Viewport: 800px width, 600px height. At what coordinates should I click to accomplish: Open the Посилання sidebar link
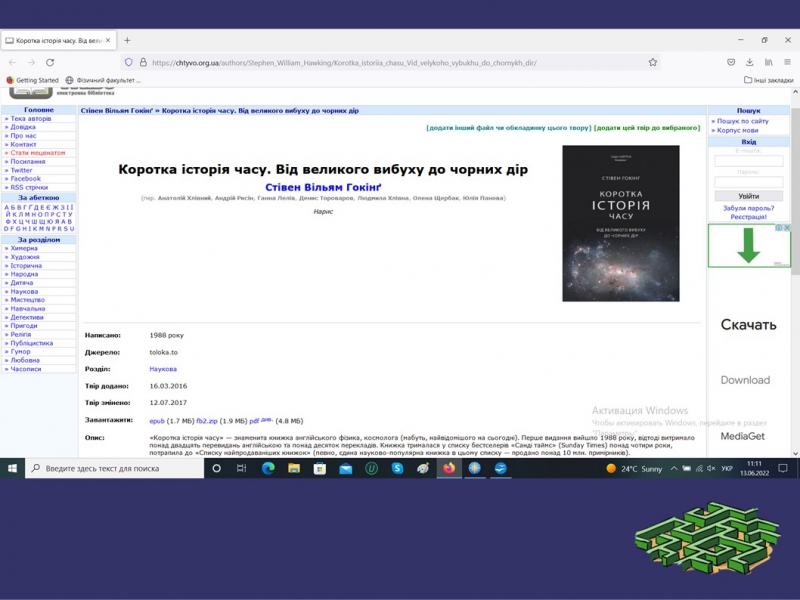coord(28,161)
